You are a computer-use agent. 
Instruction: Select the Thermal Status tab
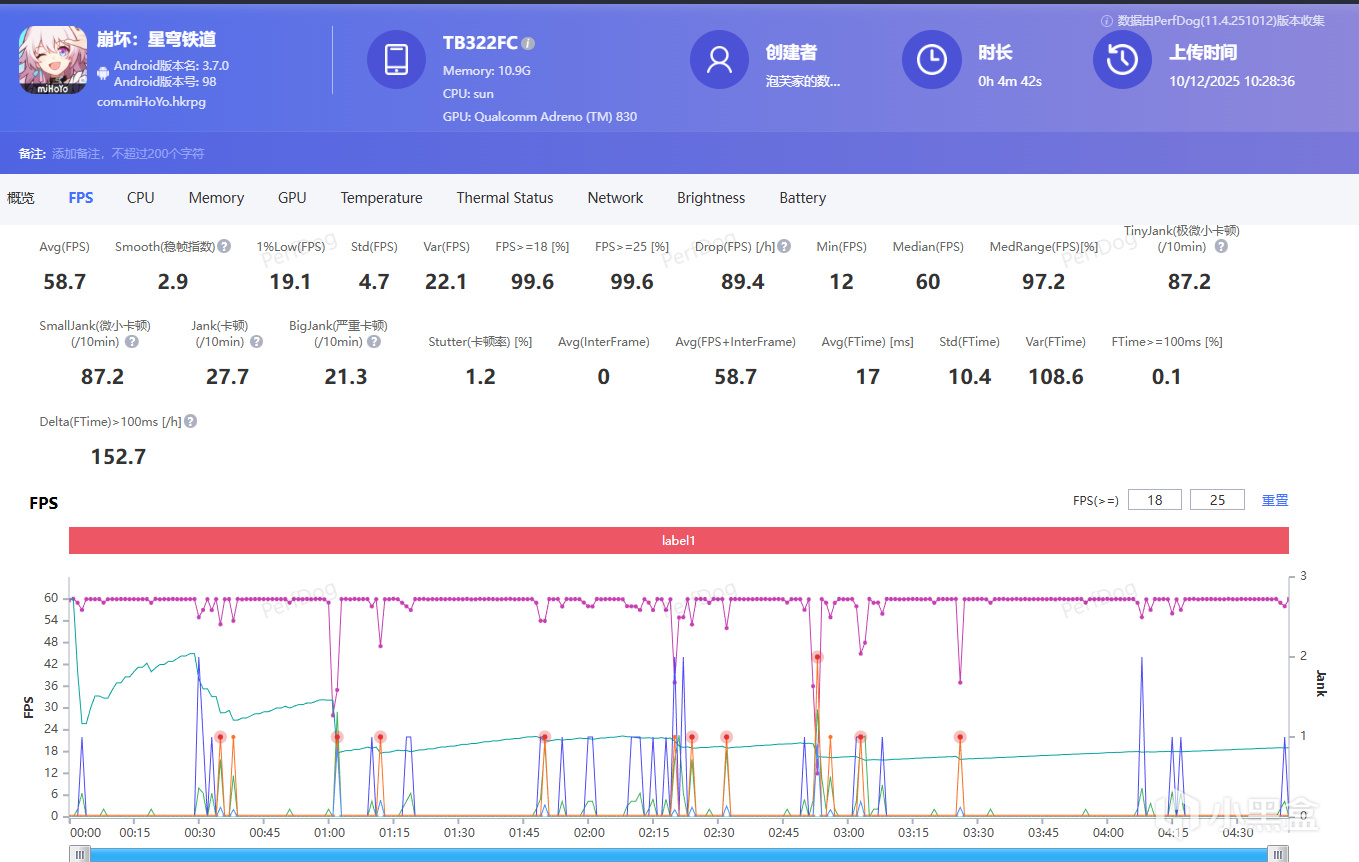coord(505,198)
